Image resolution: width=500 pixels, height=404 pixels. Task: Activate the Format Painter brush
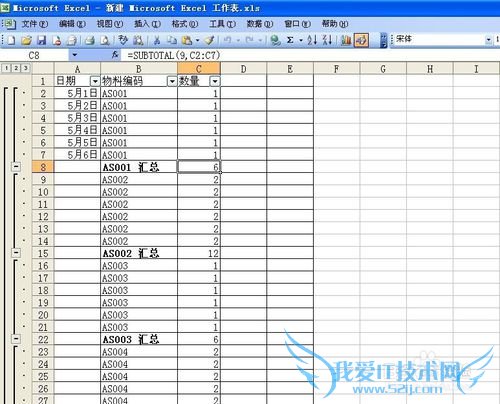209,40
